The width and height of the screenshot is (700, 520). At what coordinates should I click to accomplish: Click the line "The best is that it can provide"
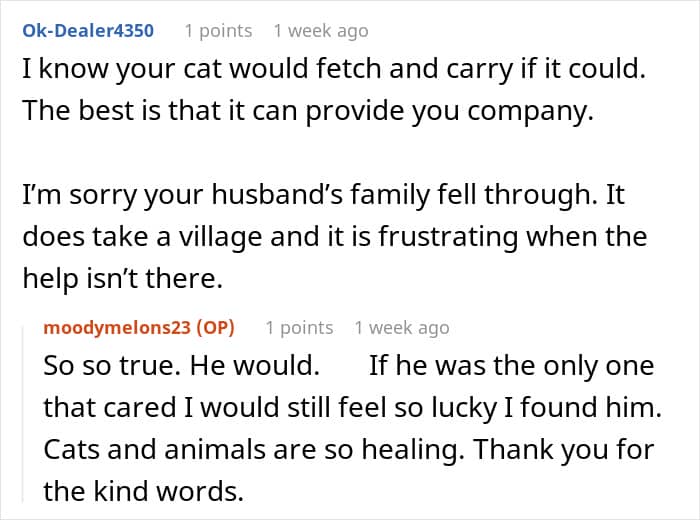(307, 112)
